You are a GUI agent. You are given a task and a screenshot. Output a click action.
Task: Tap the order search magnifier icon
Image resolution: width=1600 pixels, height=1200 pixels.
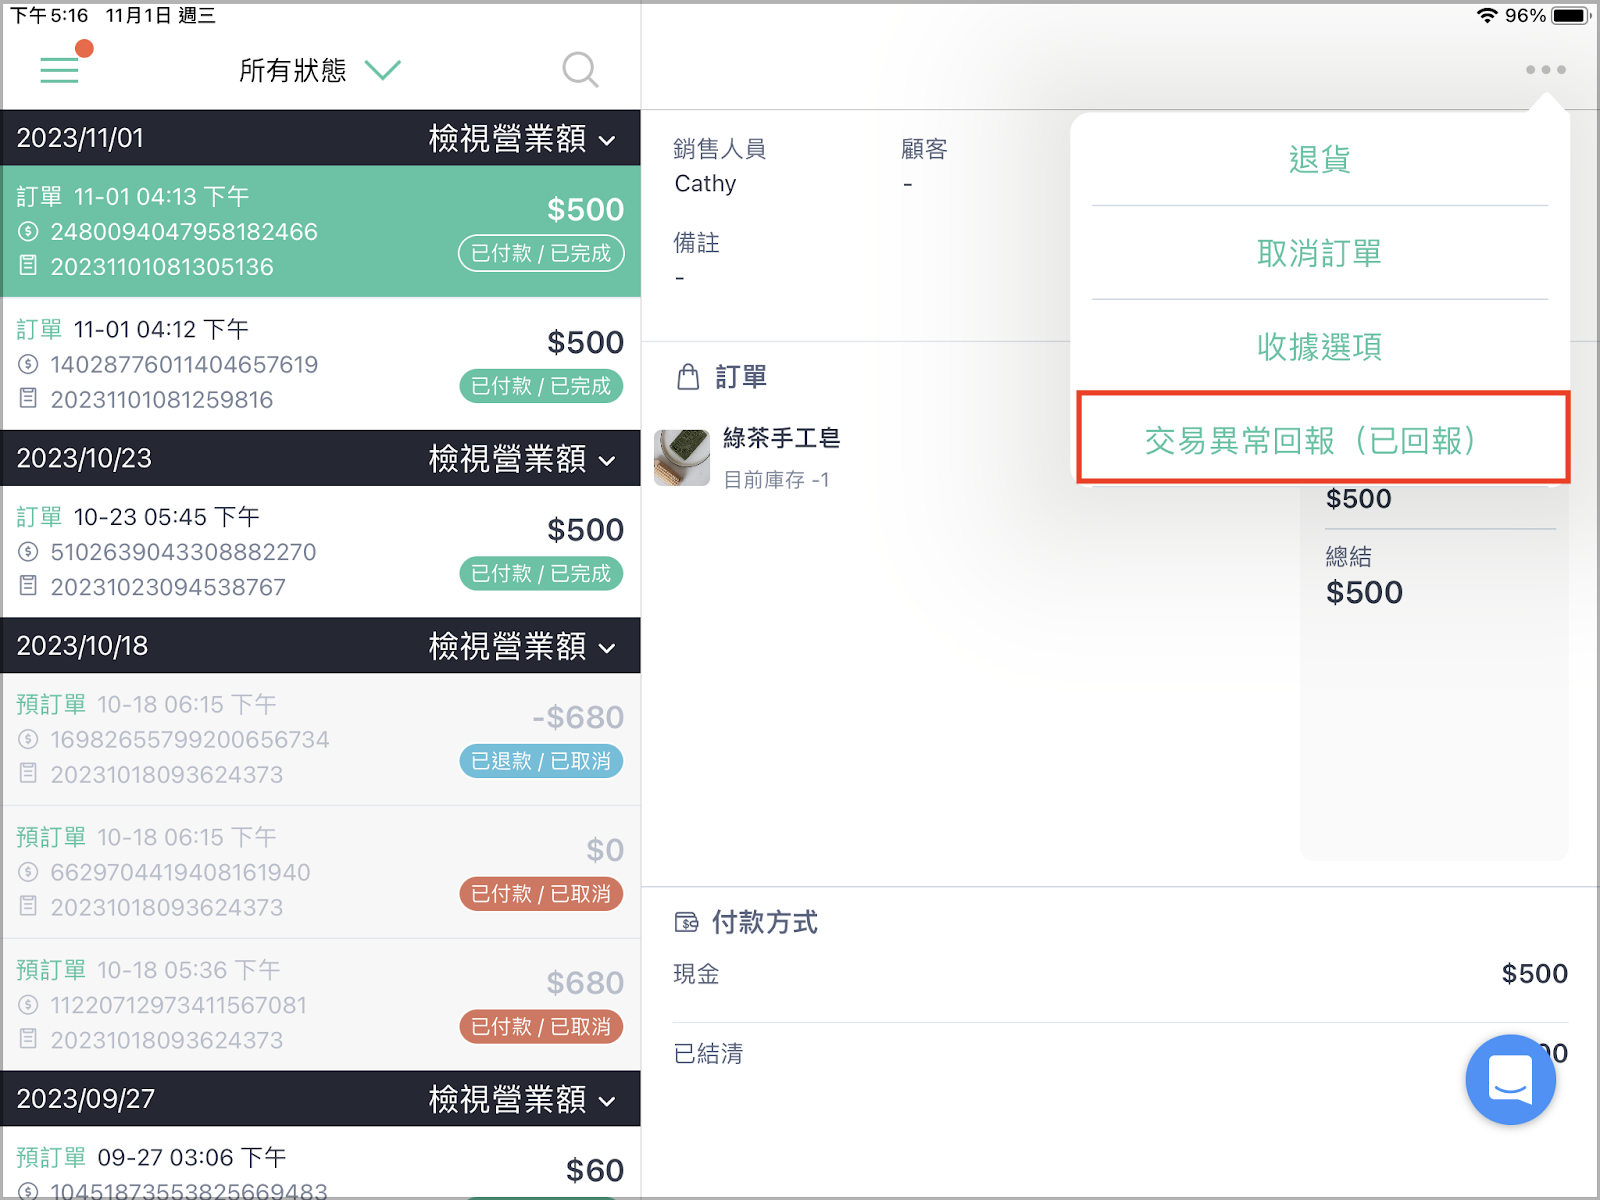[580, 70]
